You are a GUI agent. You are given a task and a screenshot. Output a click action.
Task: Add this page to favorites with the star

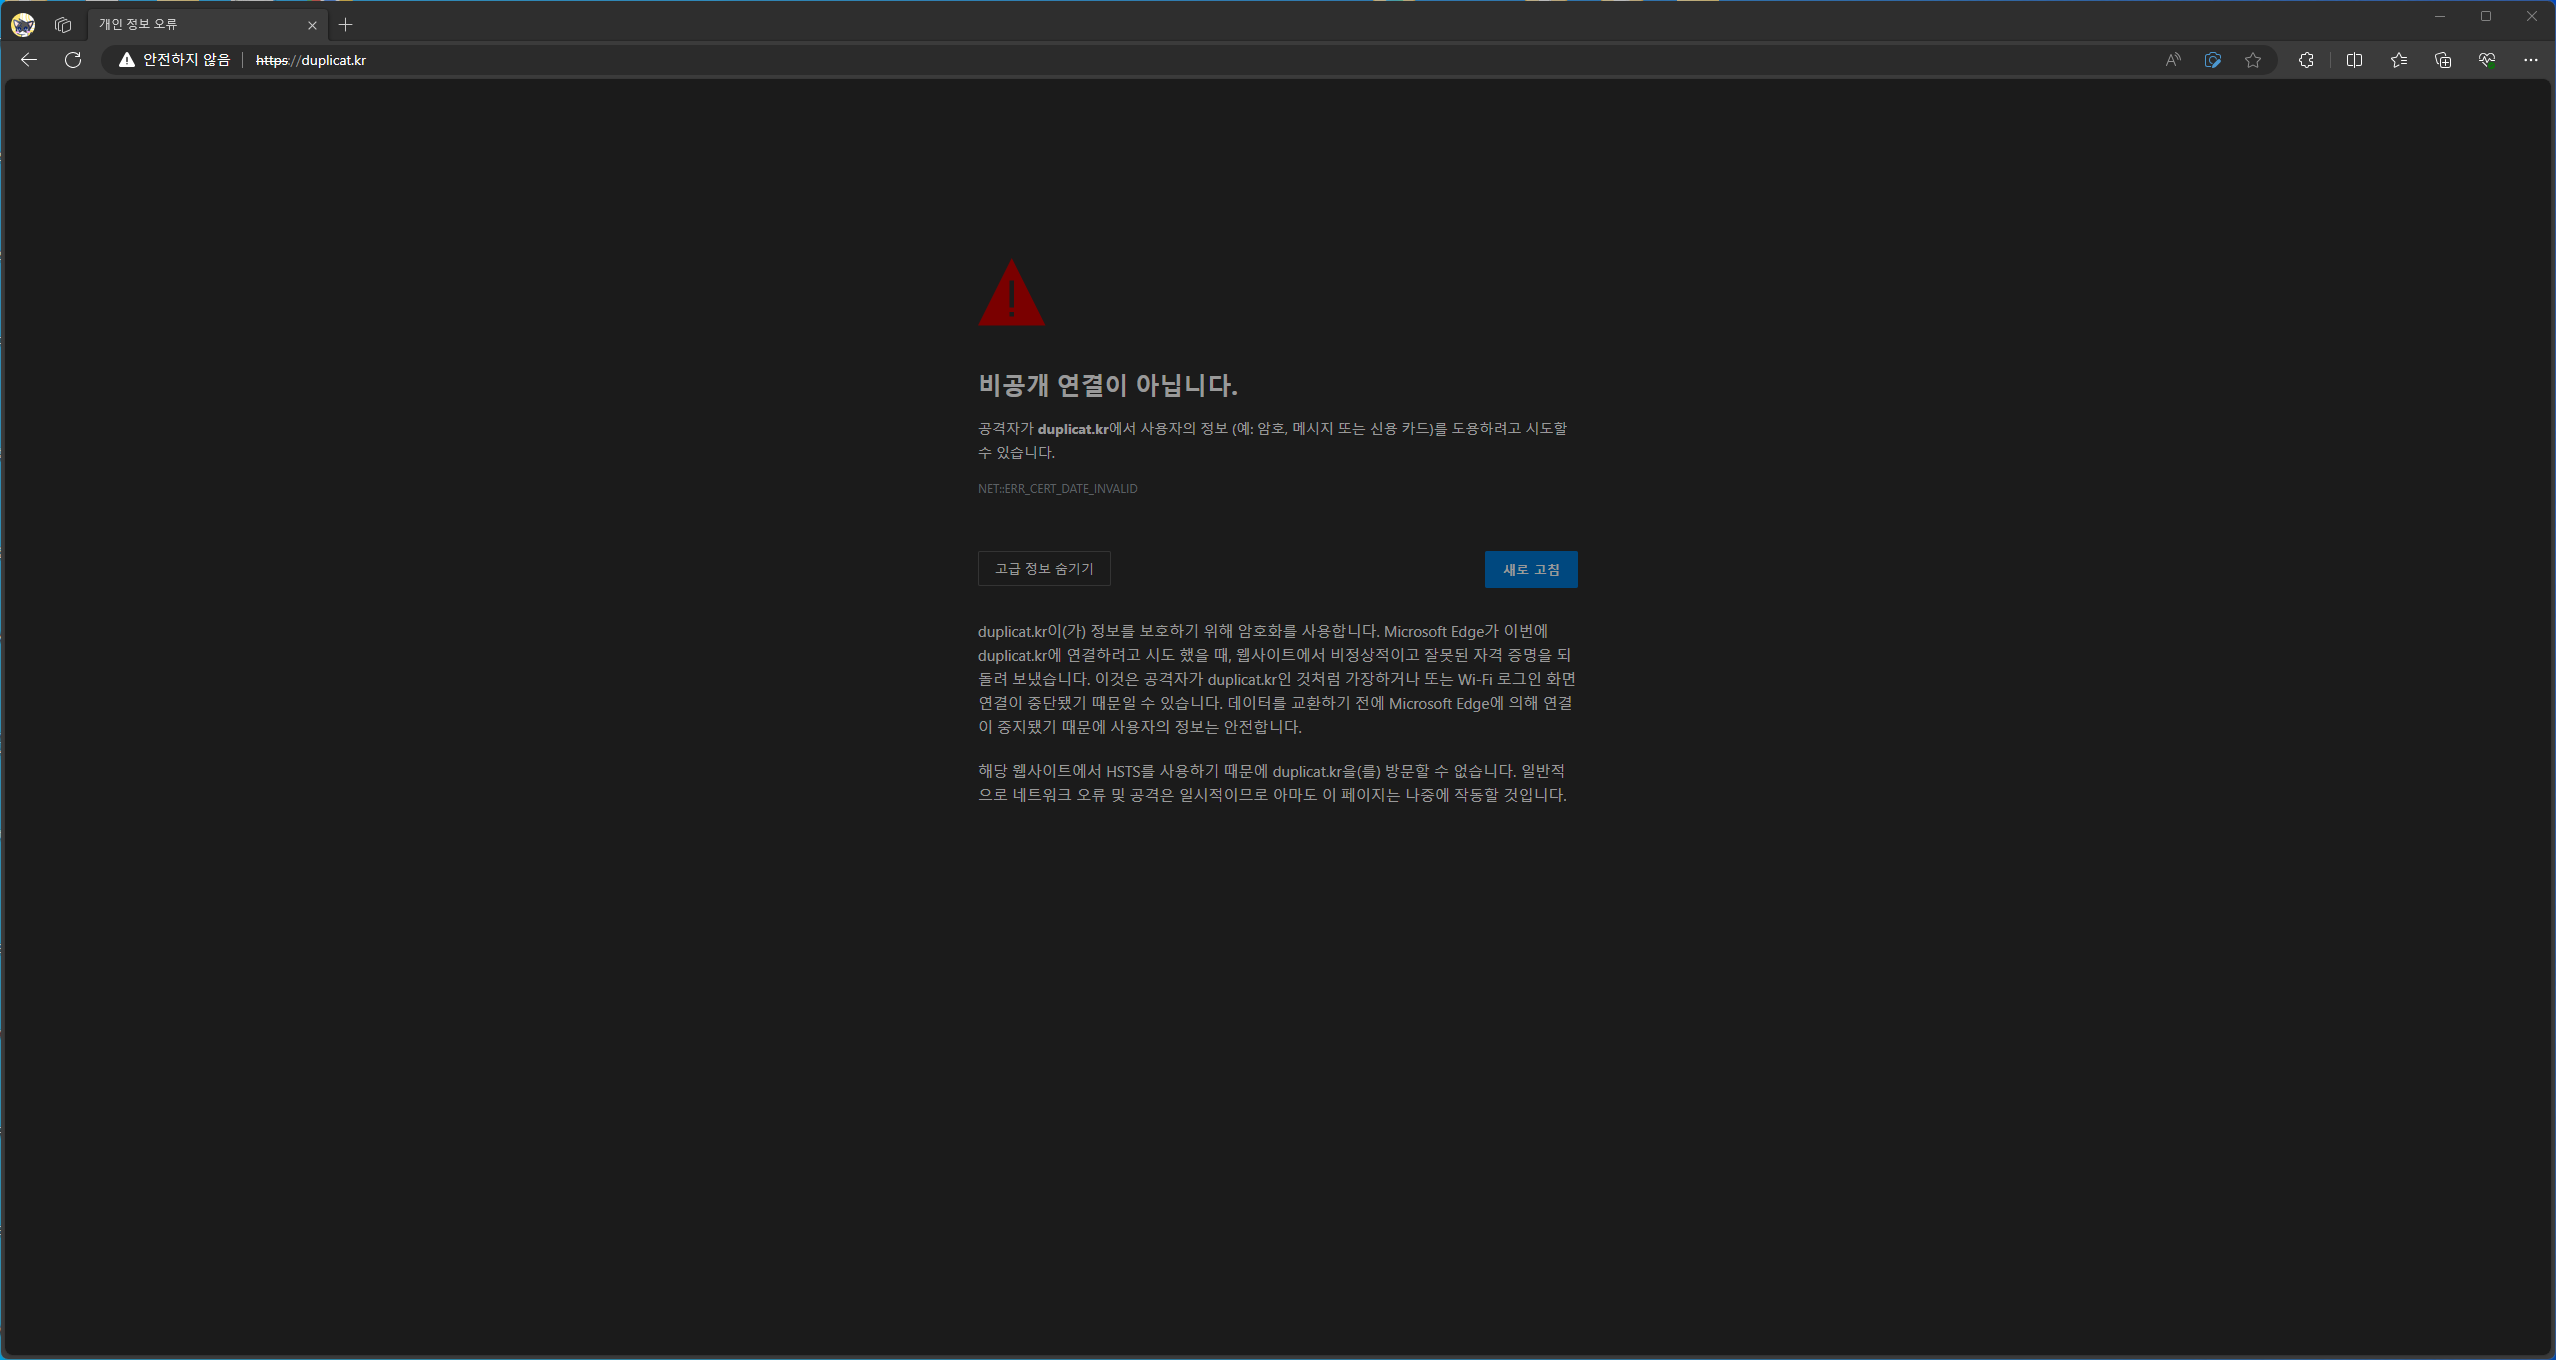(2252, 60)
